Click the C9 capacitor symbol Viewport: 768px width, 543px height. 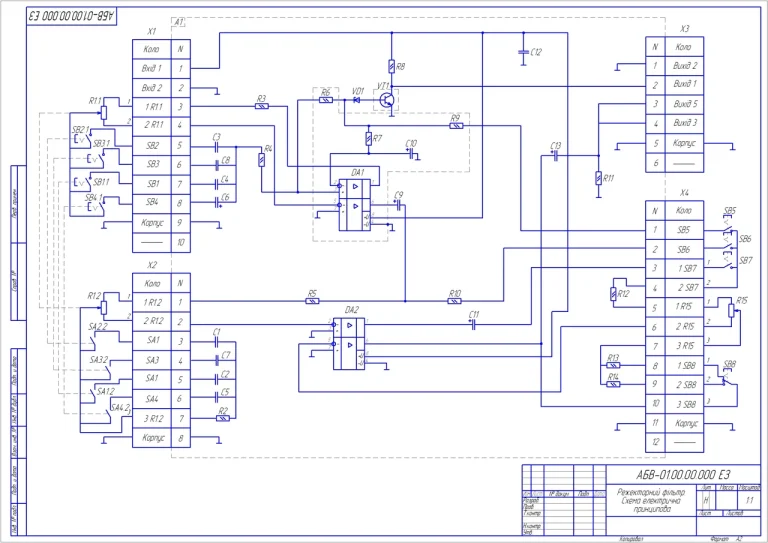[399, 206]
